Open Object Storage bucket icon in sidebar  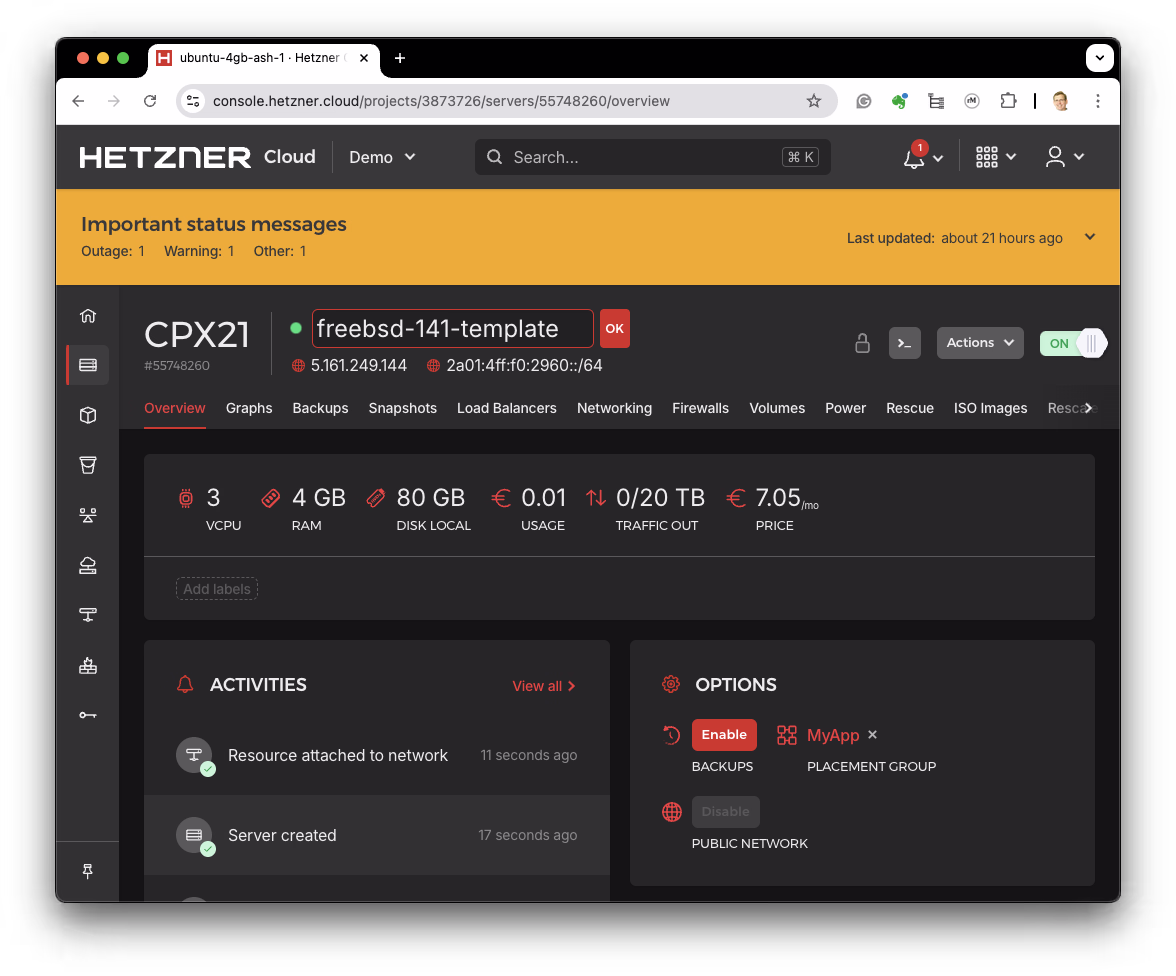click(x=88, y=465)
